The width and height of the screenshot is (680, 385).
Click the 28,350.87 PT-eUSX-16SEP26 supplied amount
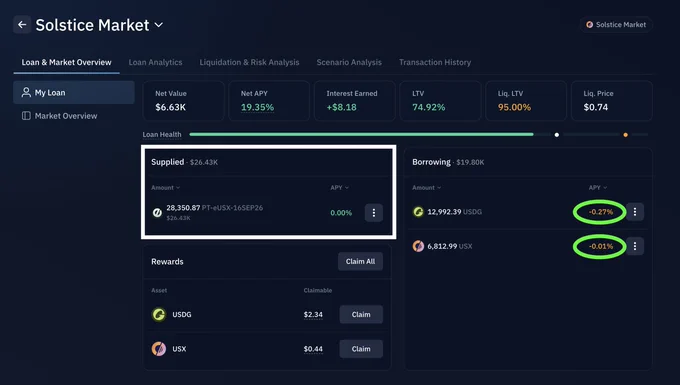coord(215,208)
